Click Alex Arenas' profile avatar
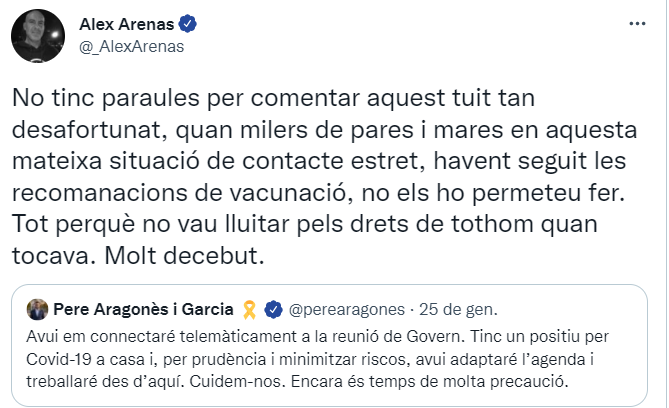This screenshot has height=408, width=669. click(x=38, y=38)
